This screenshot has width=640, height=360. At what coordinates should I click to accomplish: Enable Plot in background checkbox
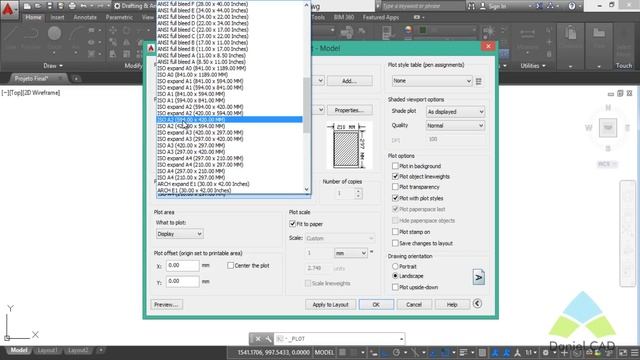[395, 166]
